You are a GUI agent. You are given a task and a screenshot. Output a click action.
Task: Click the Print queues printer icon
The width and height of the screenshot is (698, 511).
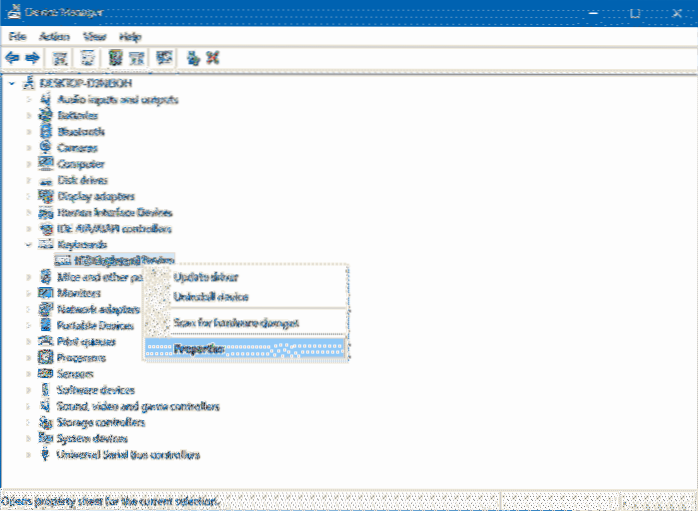click(x=45, y=341)
